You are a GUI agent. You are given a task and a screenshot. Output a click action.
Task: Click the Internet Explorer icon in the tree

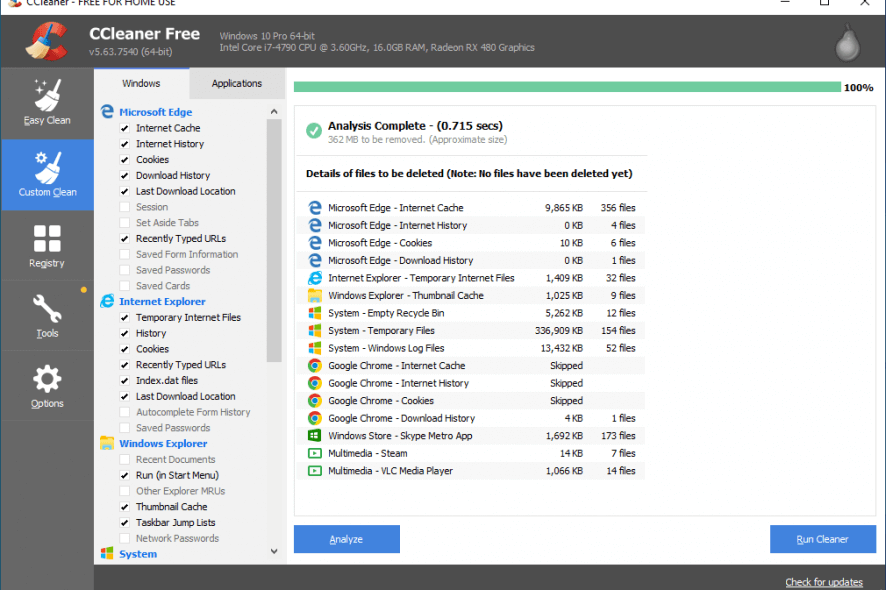coord(107,301)
